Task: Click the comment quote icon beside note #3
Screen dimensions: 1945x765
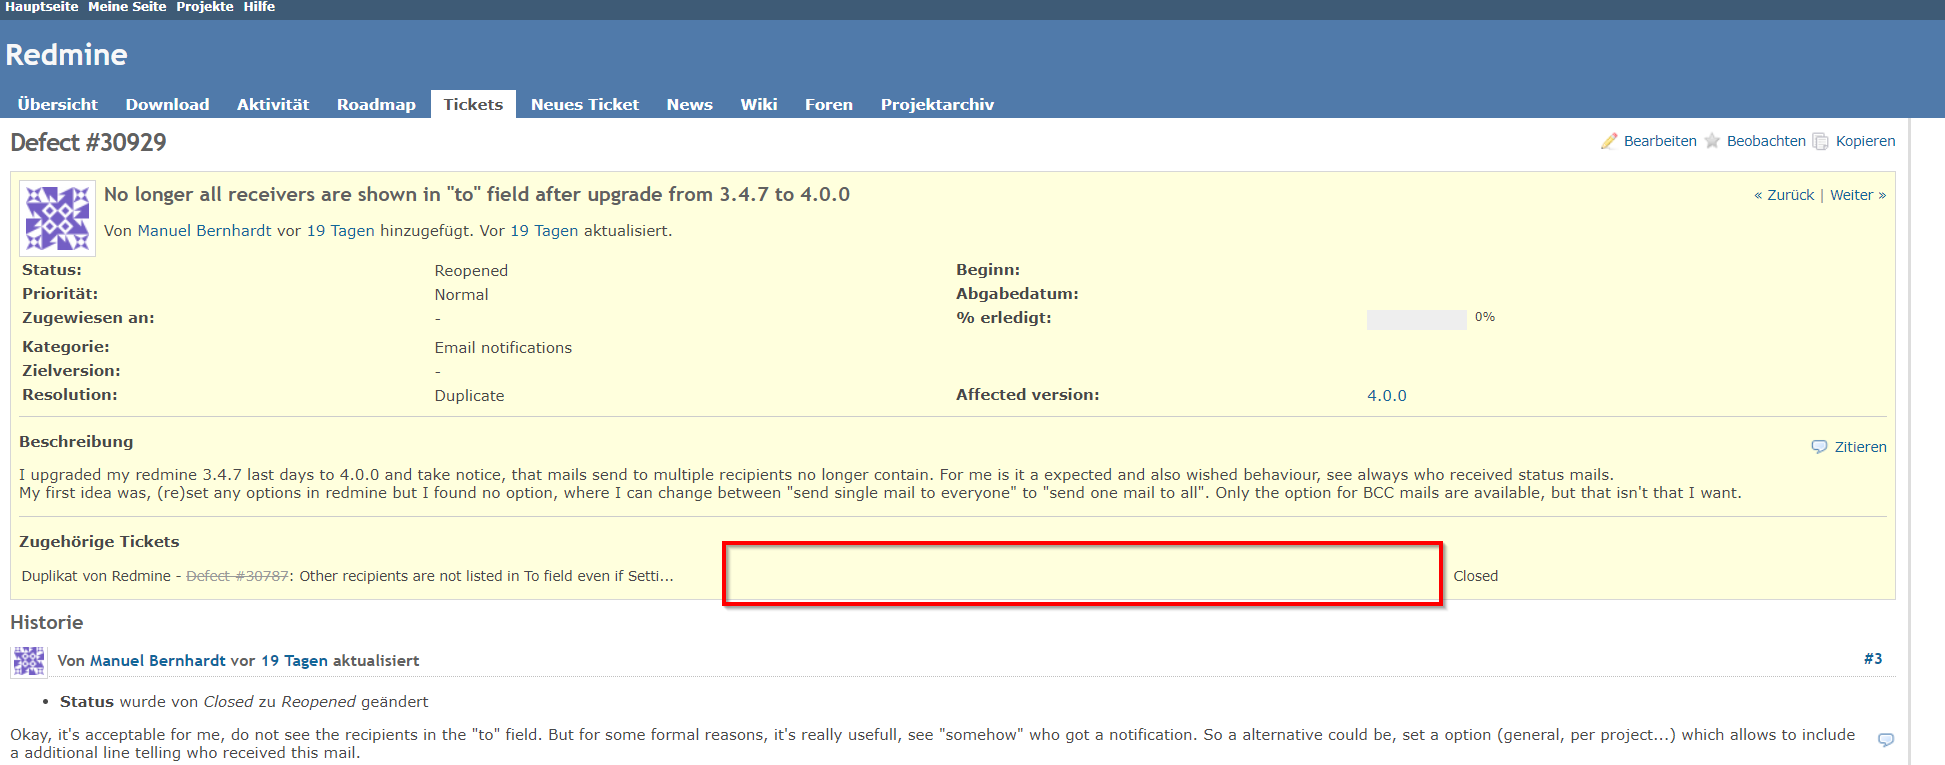Action: pyautogui.click(x=1886, y=740)
